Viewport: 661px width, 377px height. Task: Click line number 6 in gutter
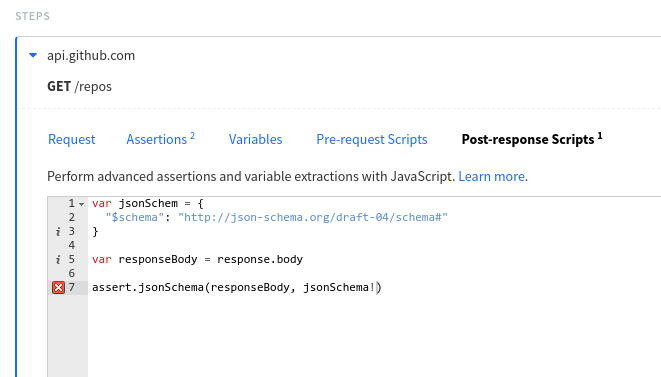click(72, 273)
